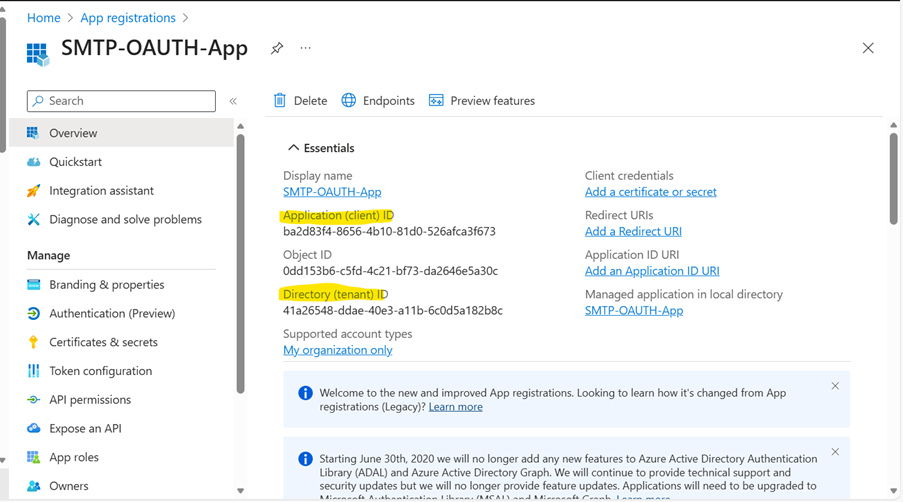
Task: Open the Preview features toolbar command label
Action: point(492,101)
